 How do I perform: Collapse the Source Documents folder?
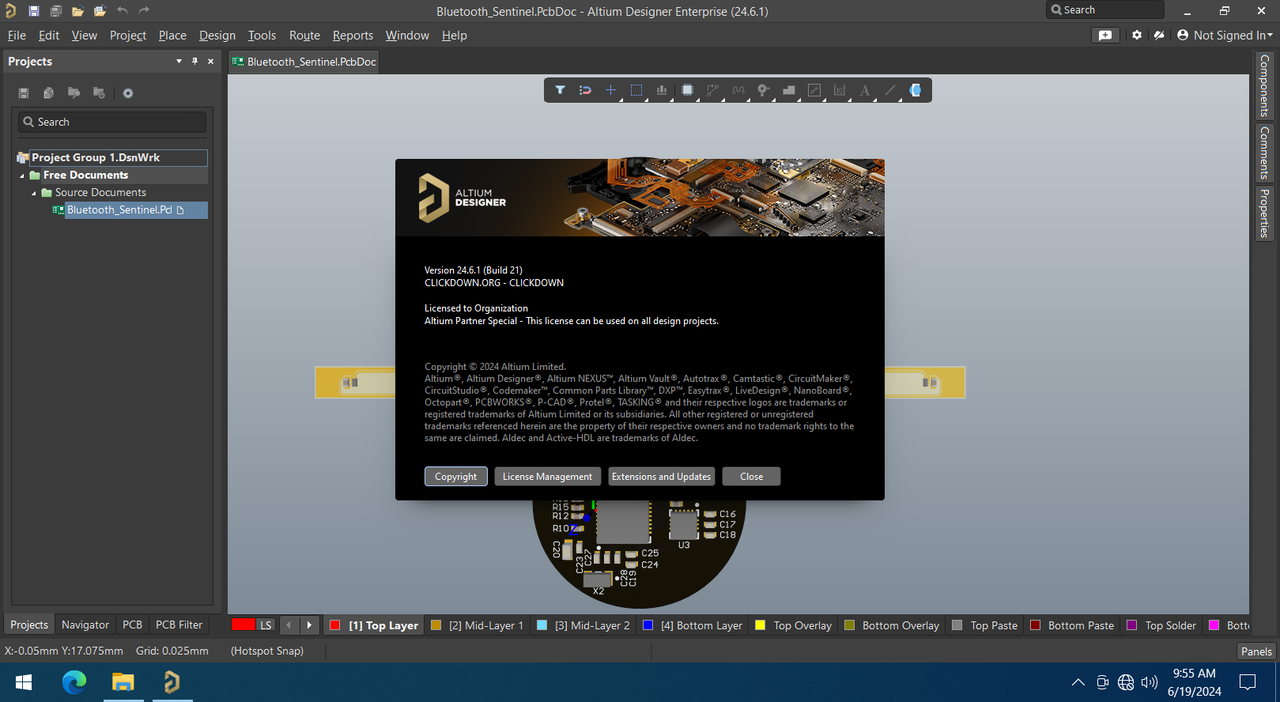point(34,193)
